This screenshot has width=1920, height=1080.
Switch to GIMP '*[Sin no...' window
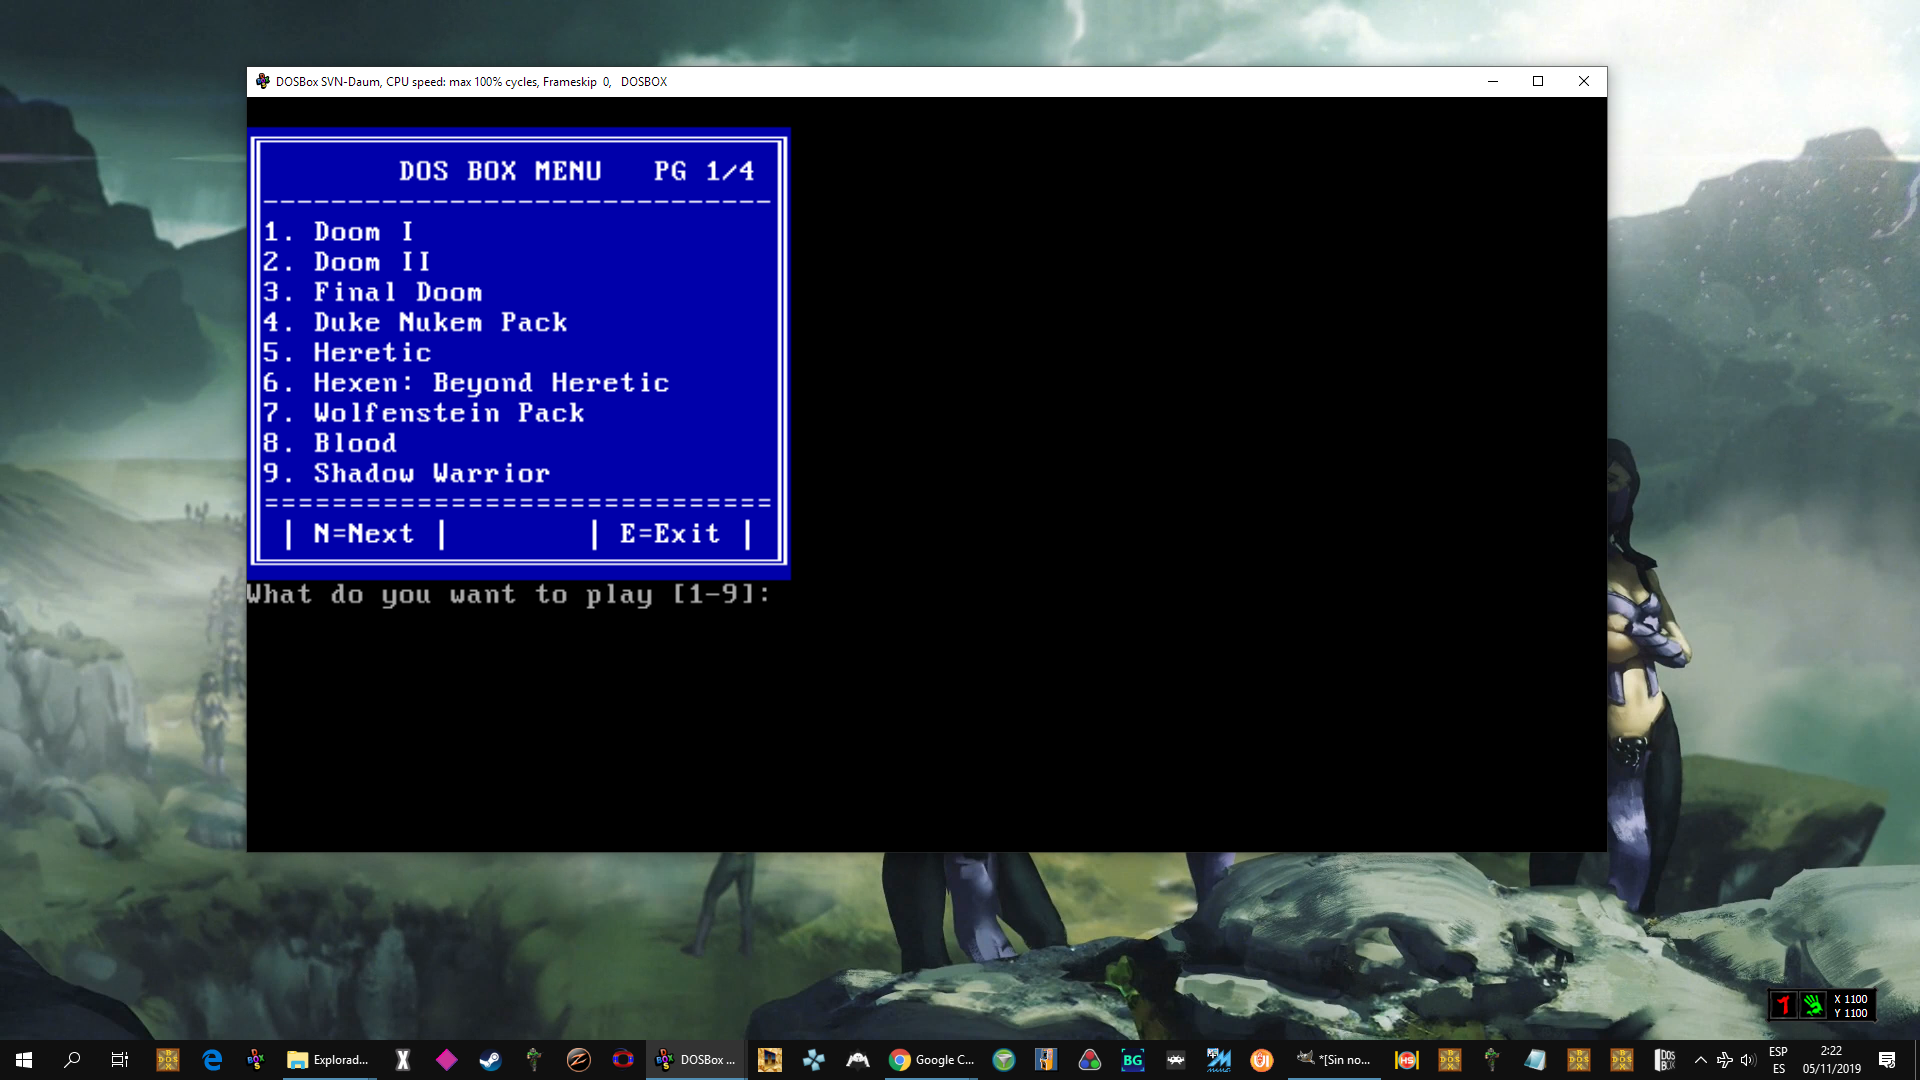pos(1334,1060)
